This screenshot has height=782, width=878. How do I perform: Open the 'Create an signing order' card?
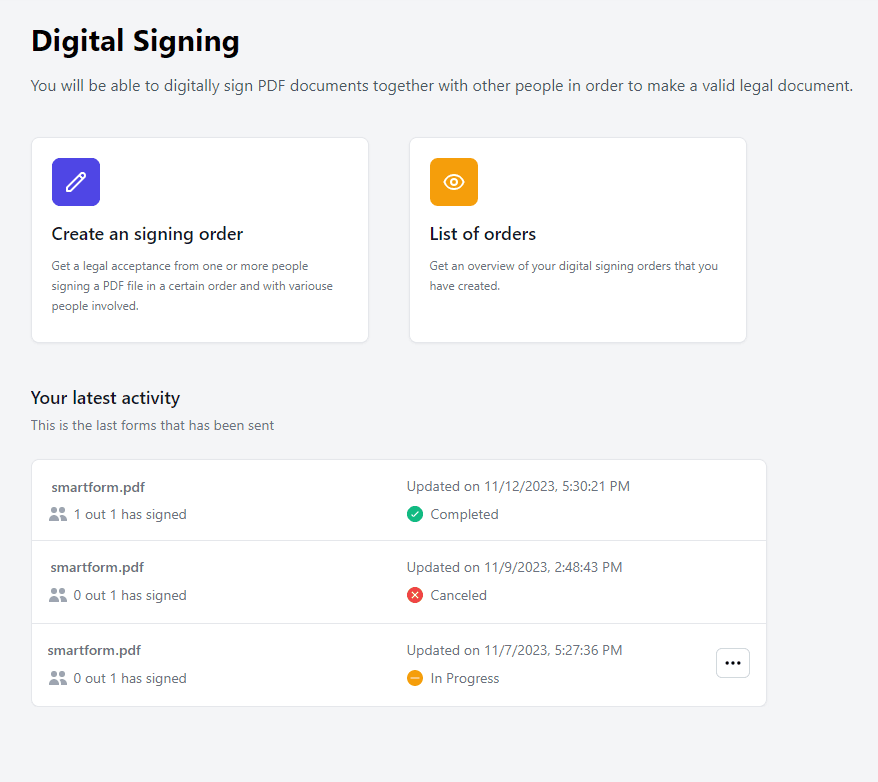click(199, 240)
